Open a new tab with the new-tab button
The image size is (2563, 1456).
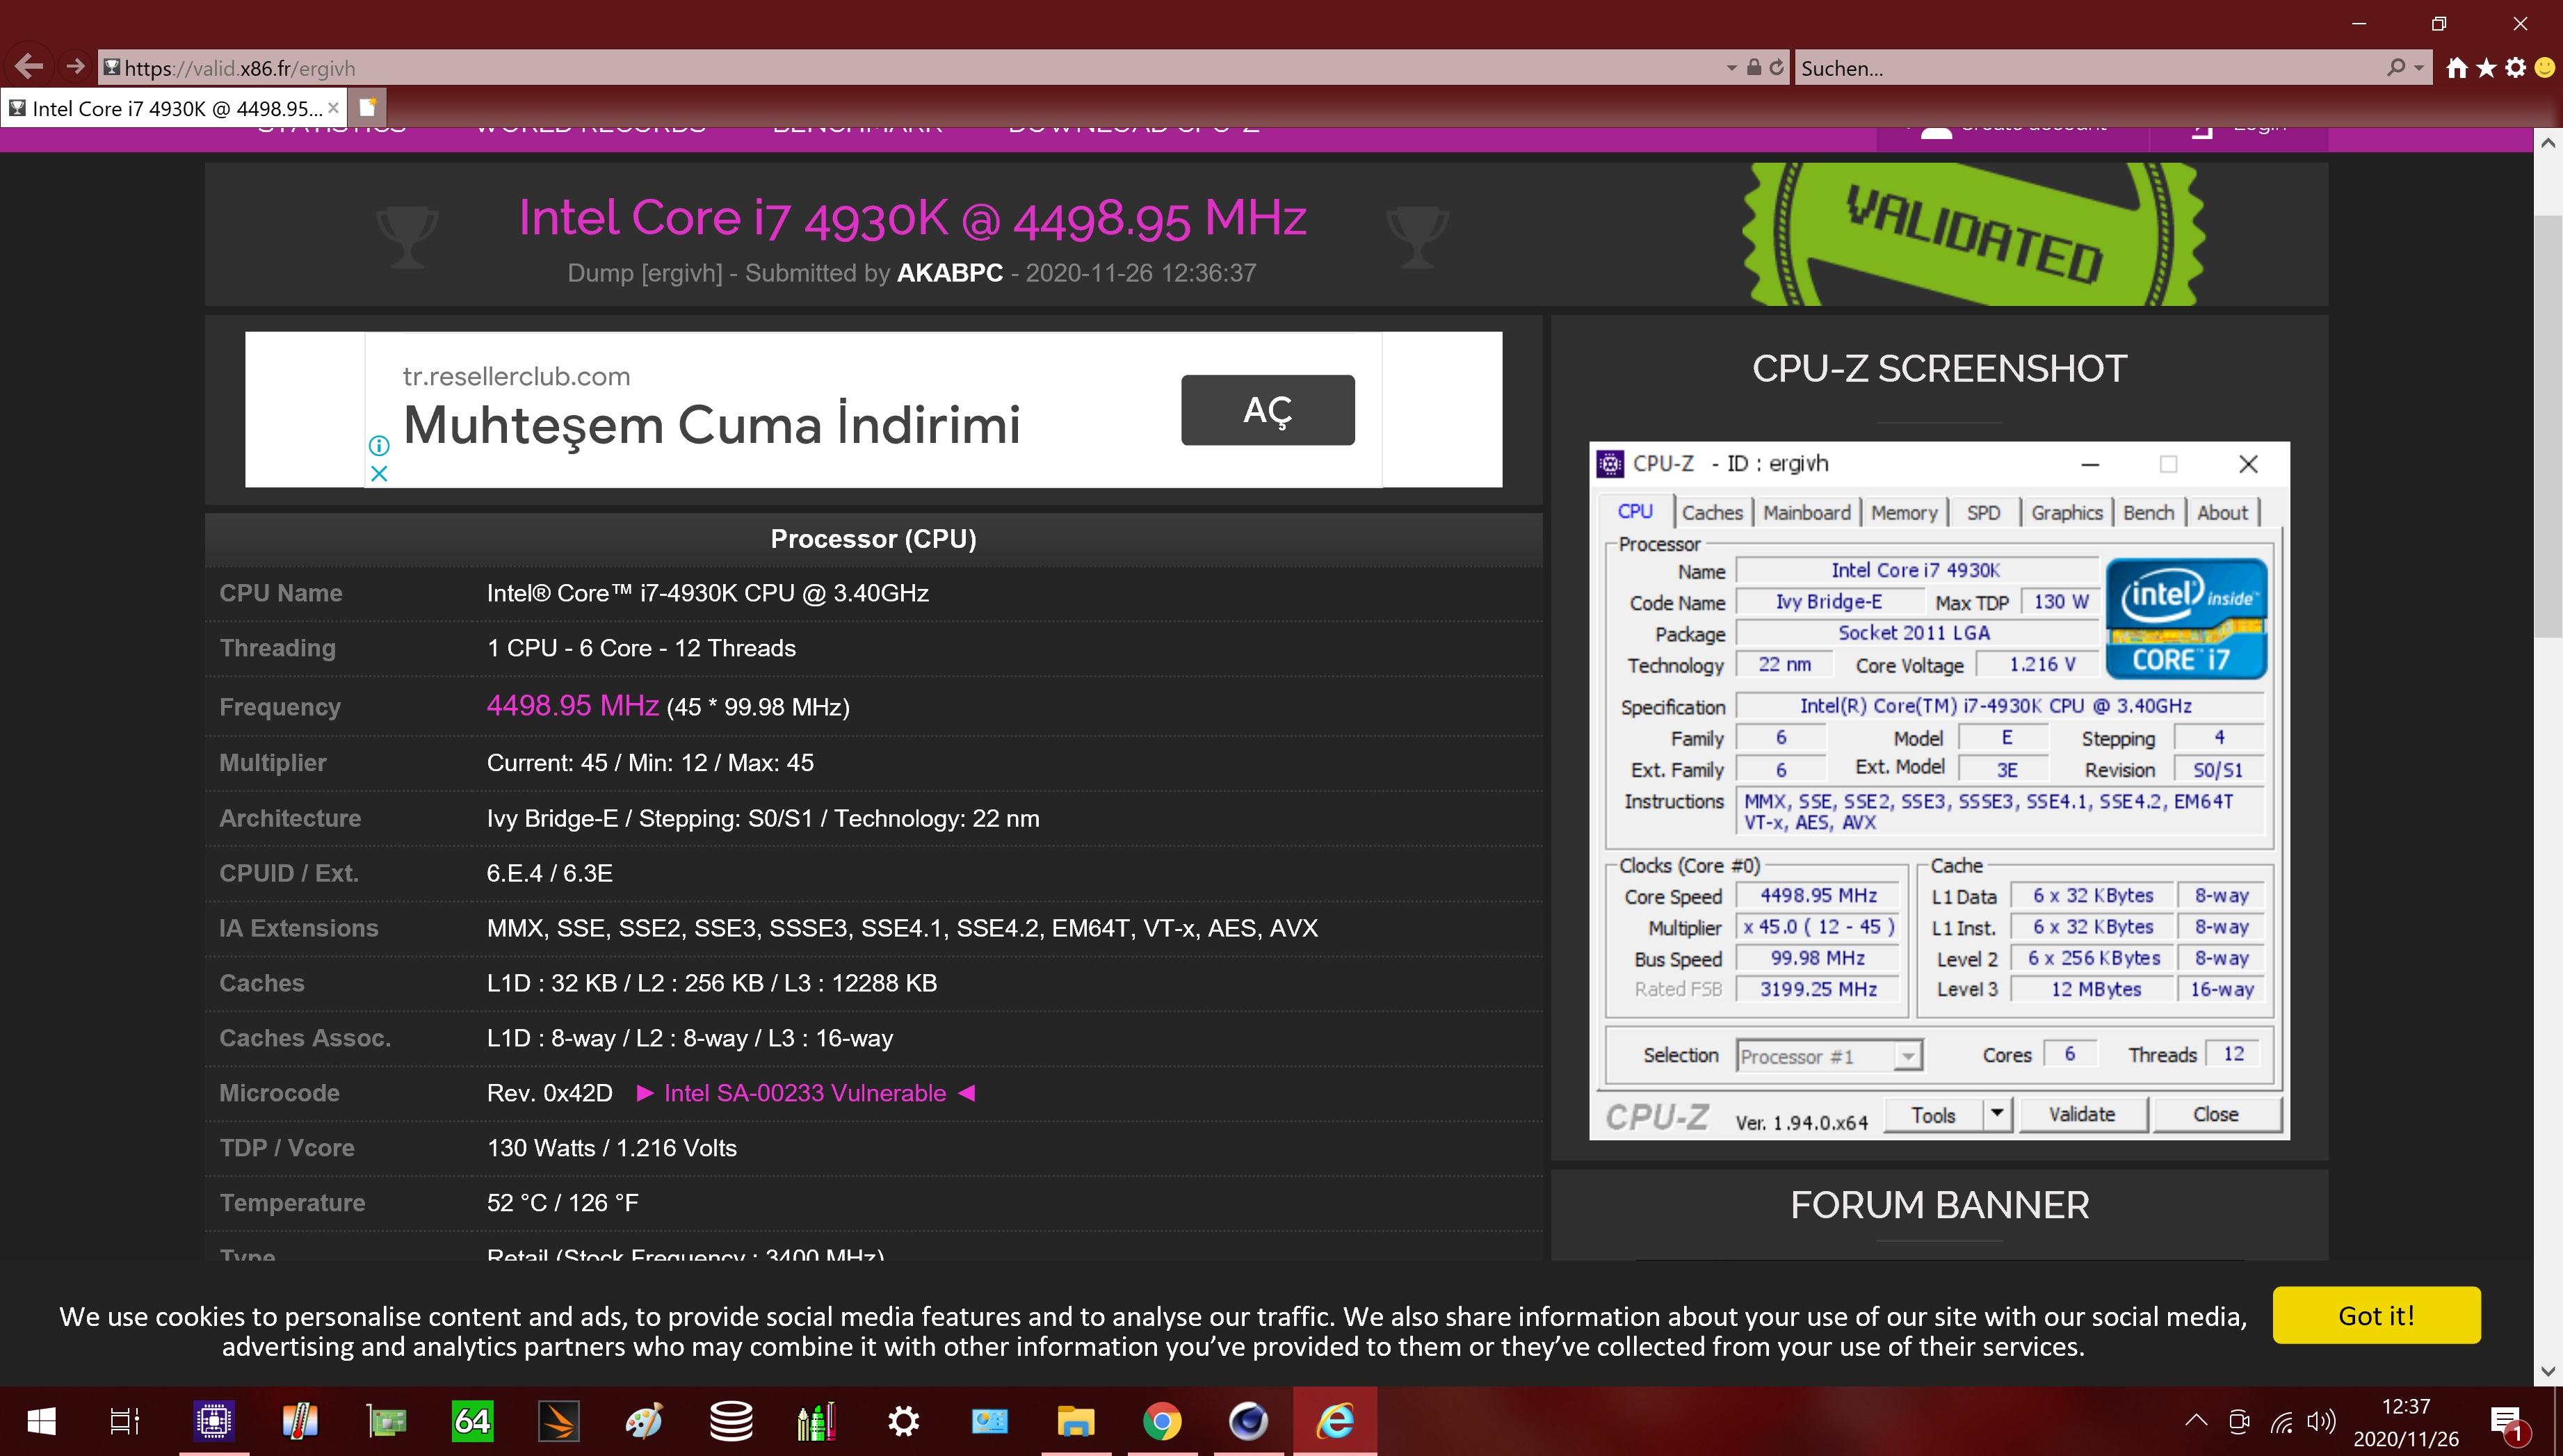(x=368, y=107)
